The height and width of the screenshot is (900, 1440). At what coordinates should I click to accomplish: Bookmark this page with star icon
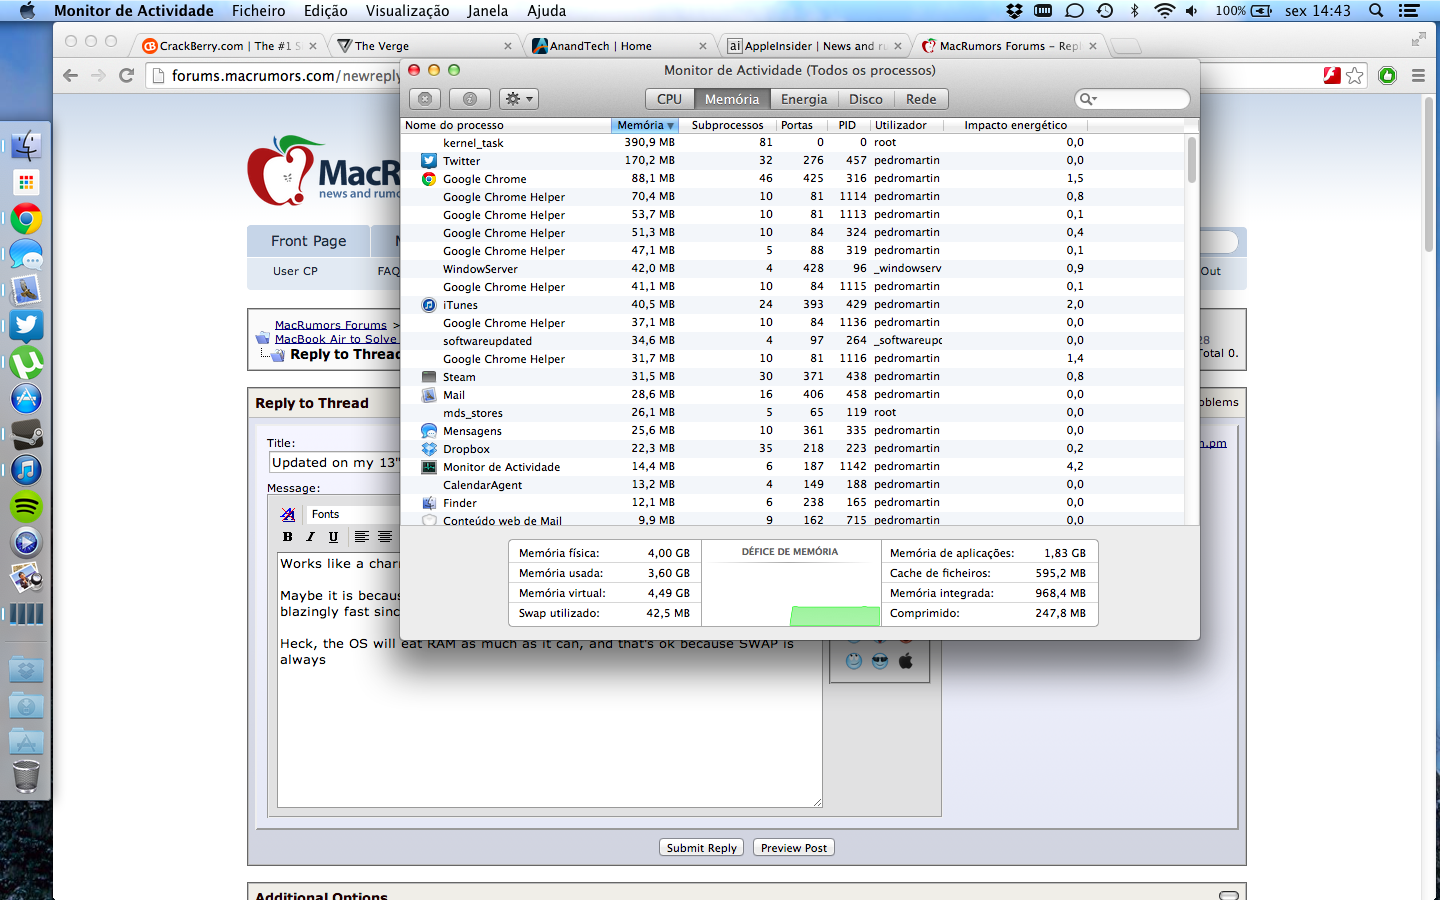pyautogui.click(x=1355, y=76)
